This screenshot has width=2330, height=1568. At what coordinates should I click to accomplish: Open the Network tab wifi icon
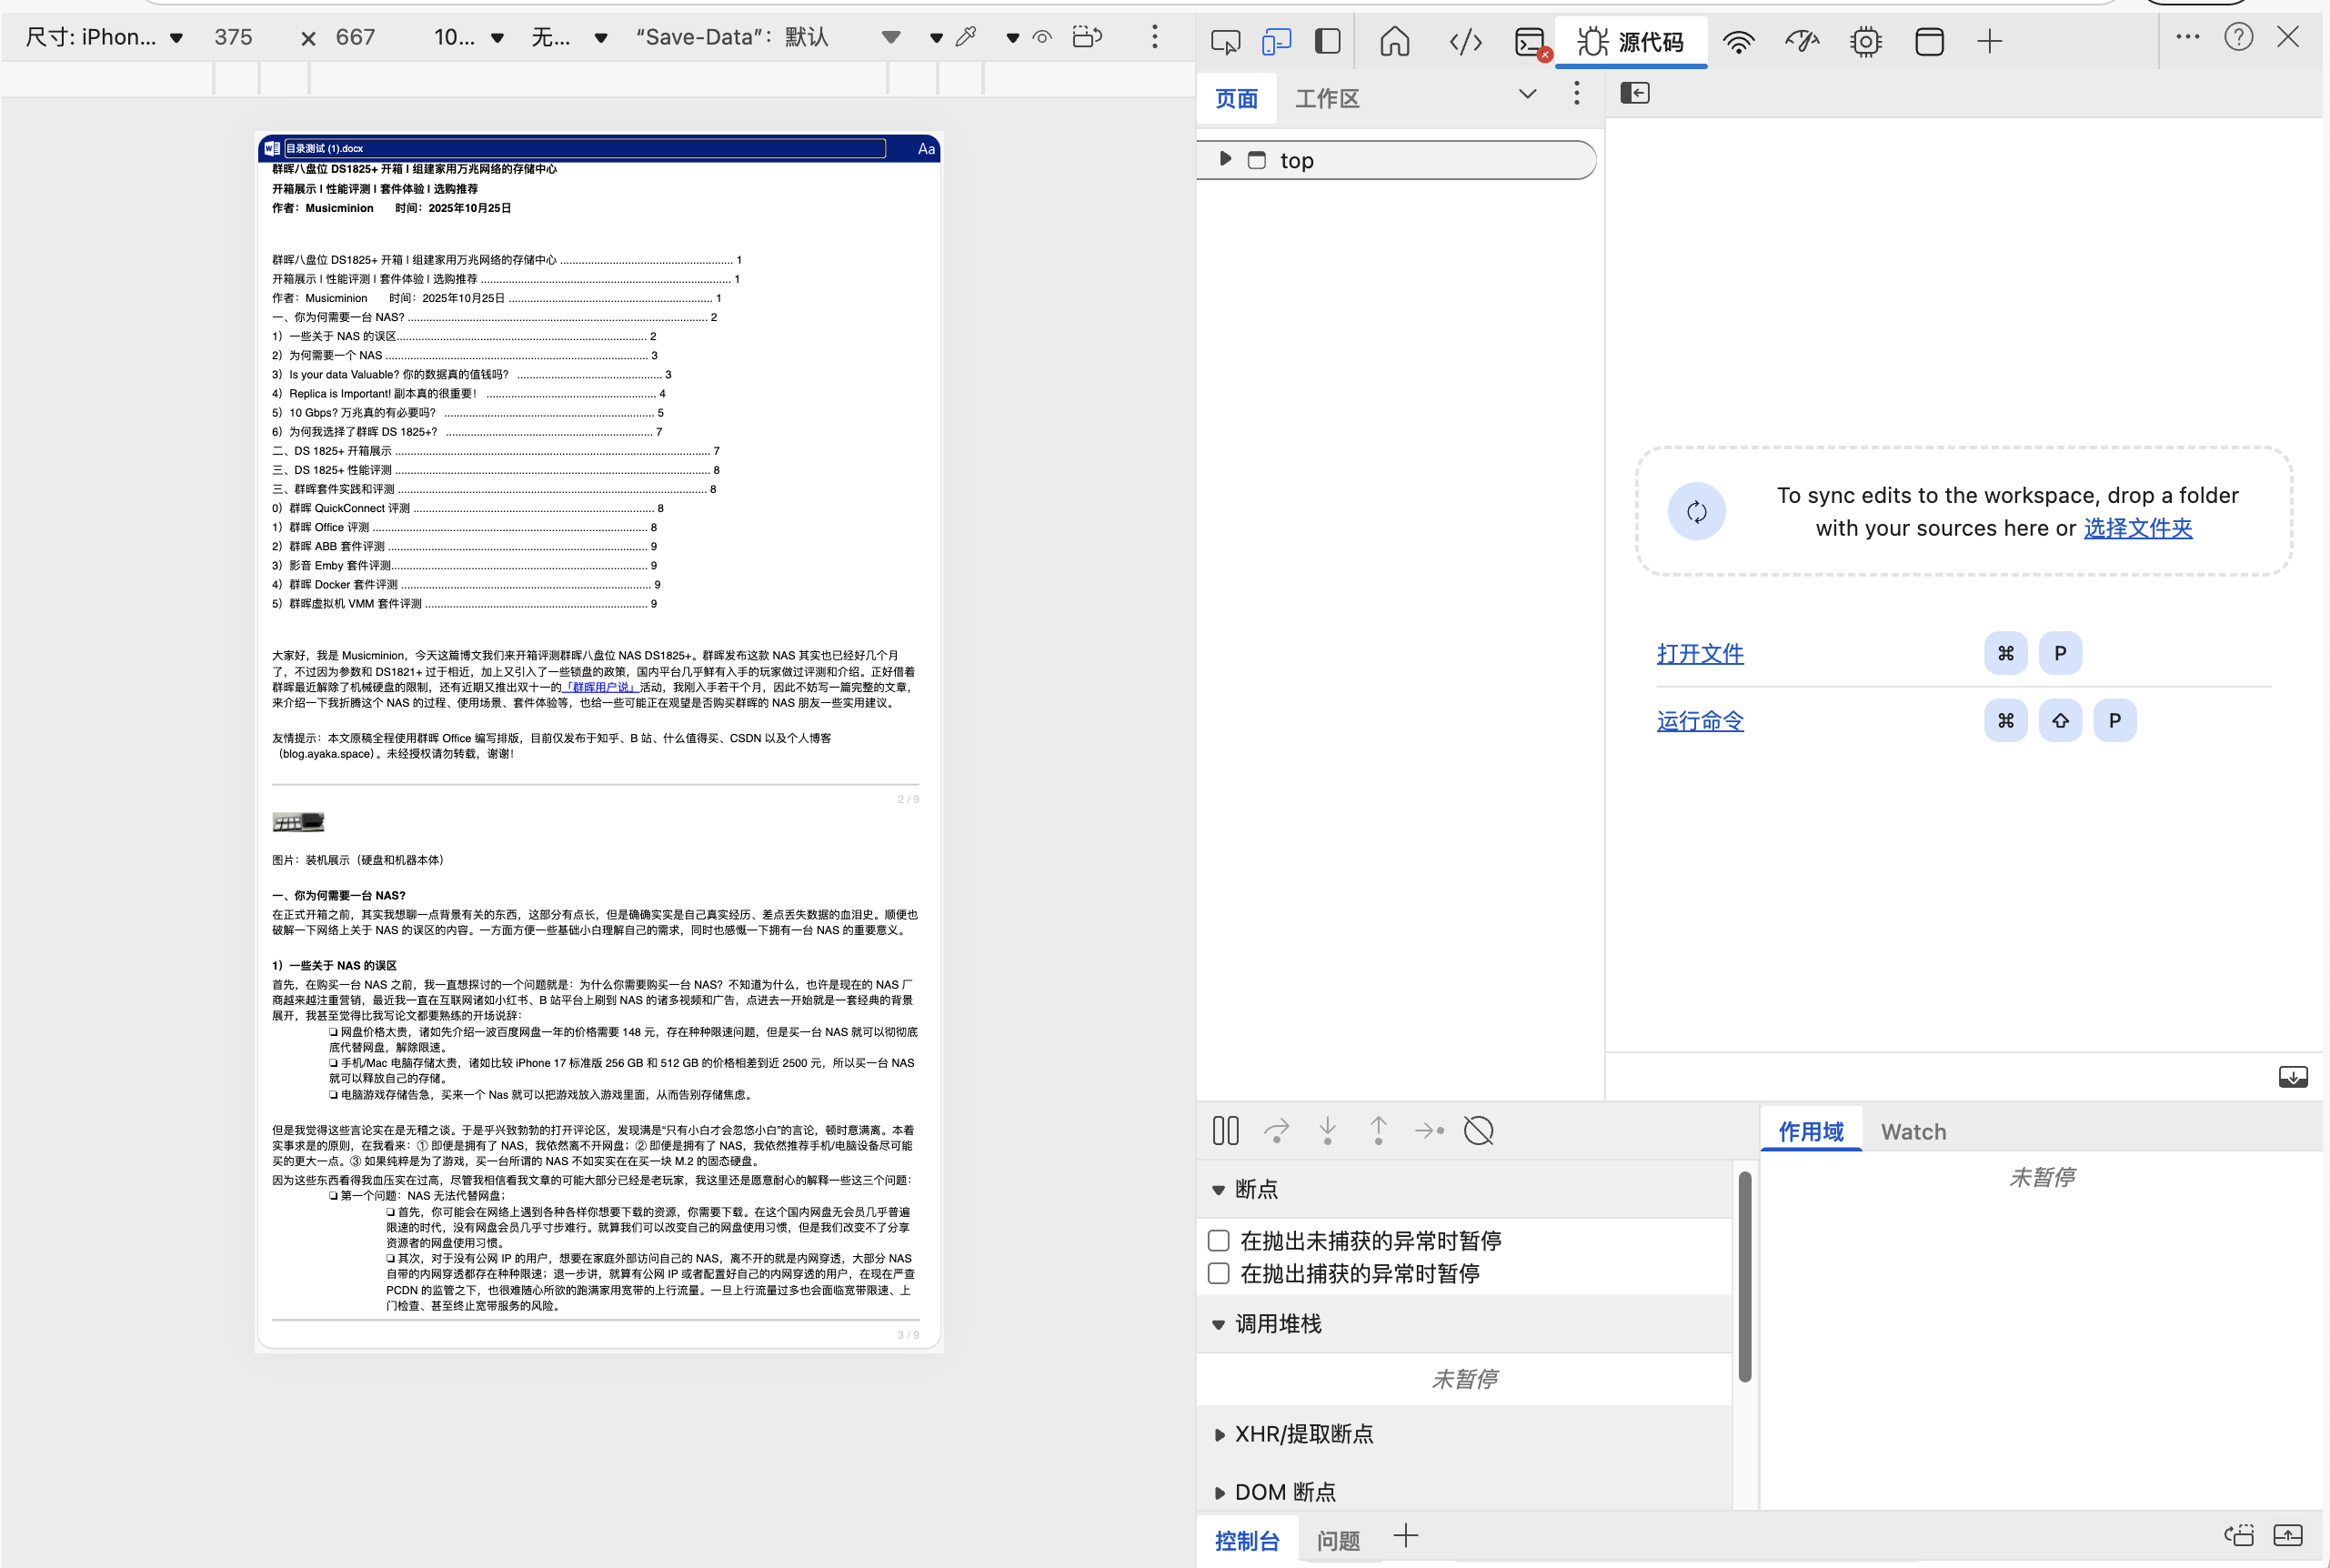[x=1738, y=41]
